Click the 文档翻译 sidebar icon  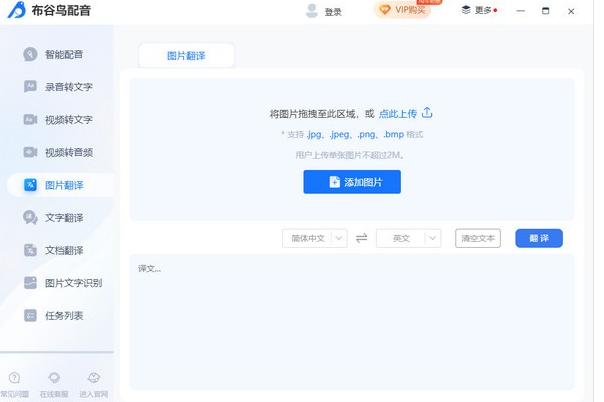click(30, 250)
